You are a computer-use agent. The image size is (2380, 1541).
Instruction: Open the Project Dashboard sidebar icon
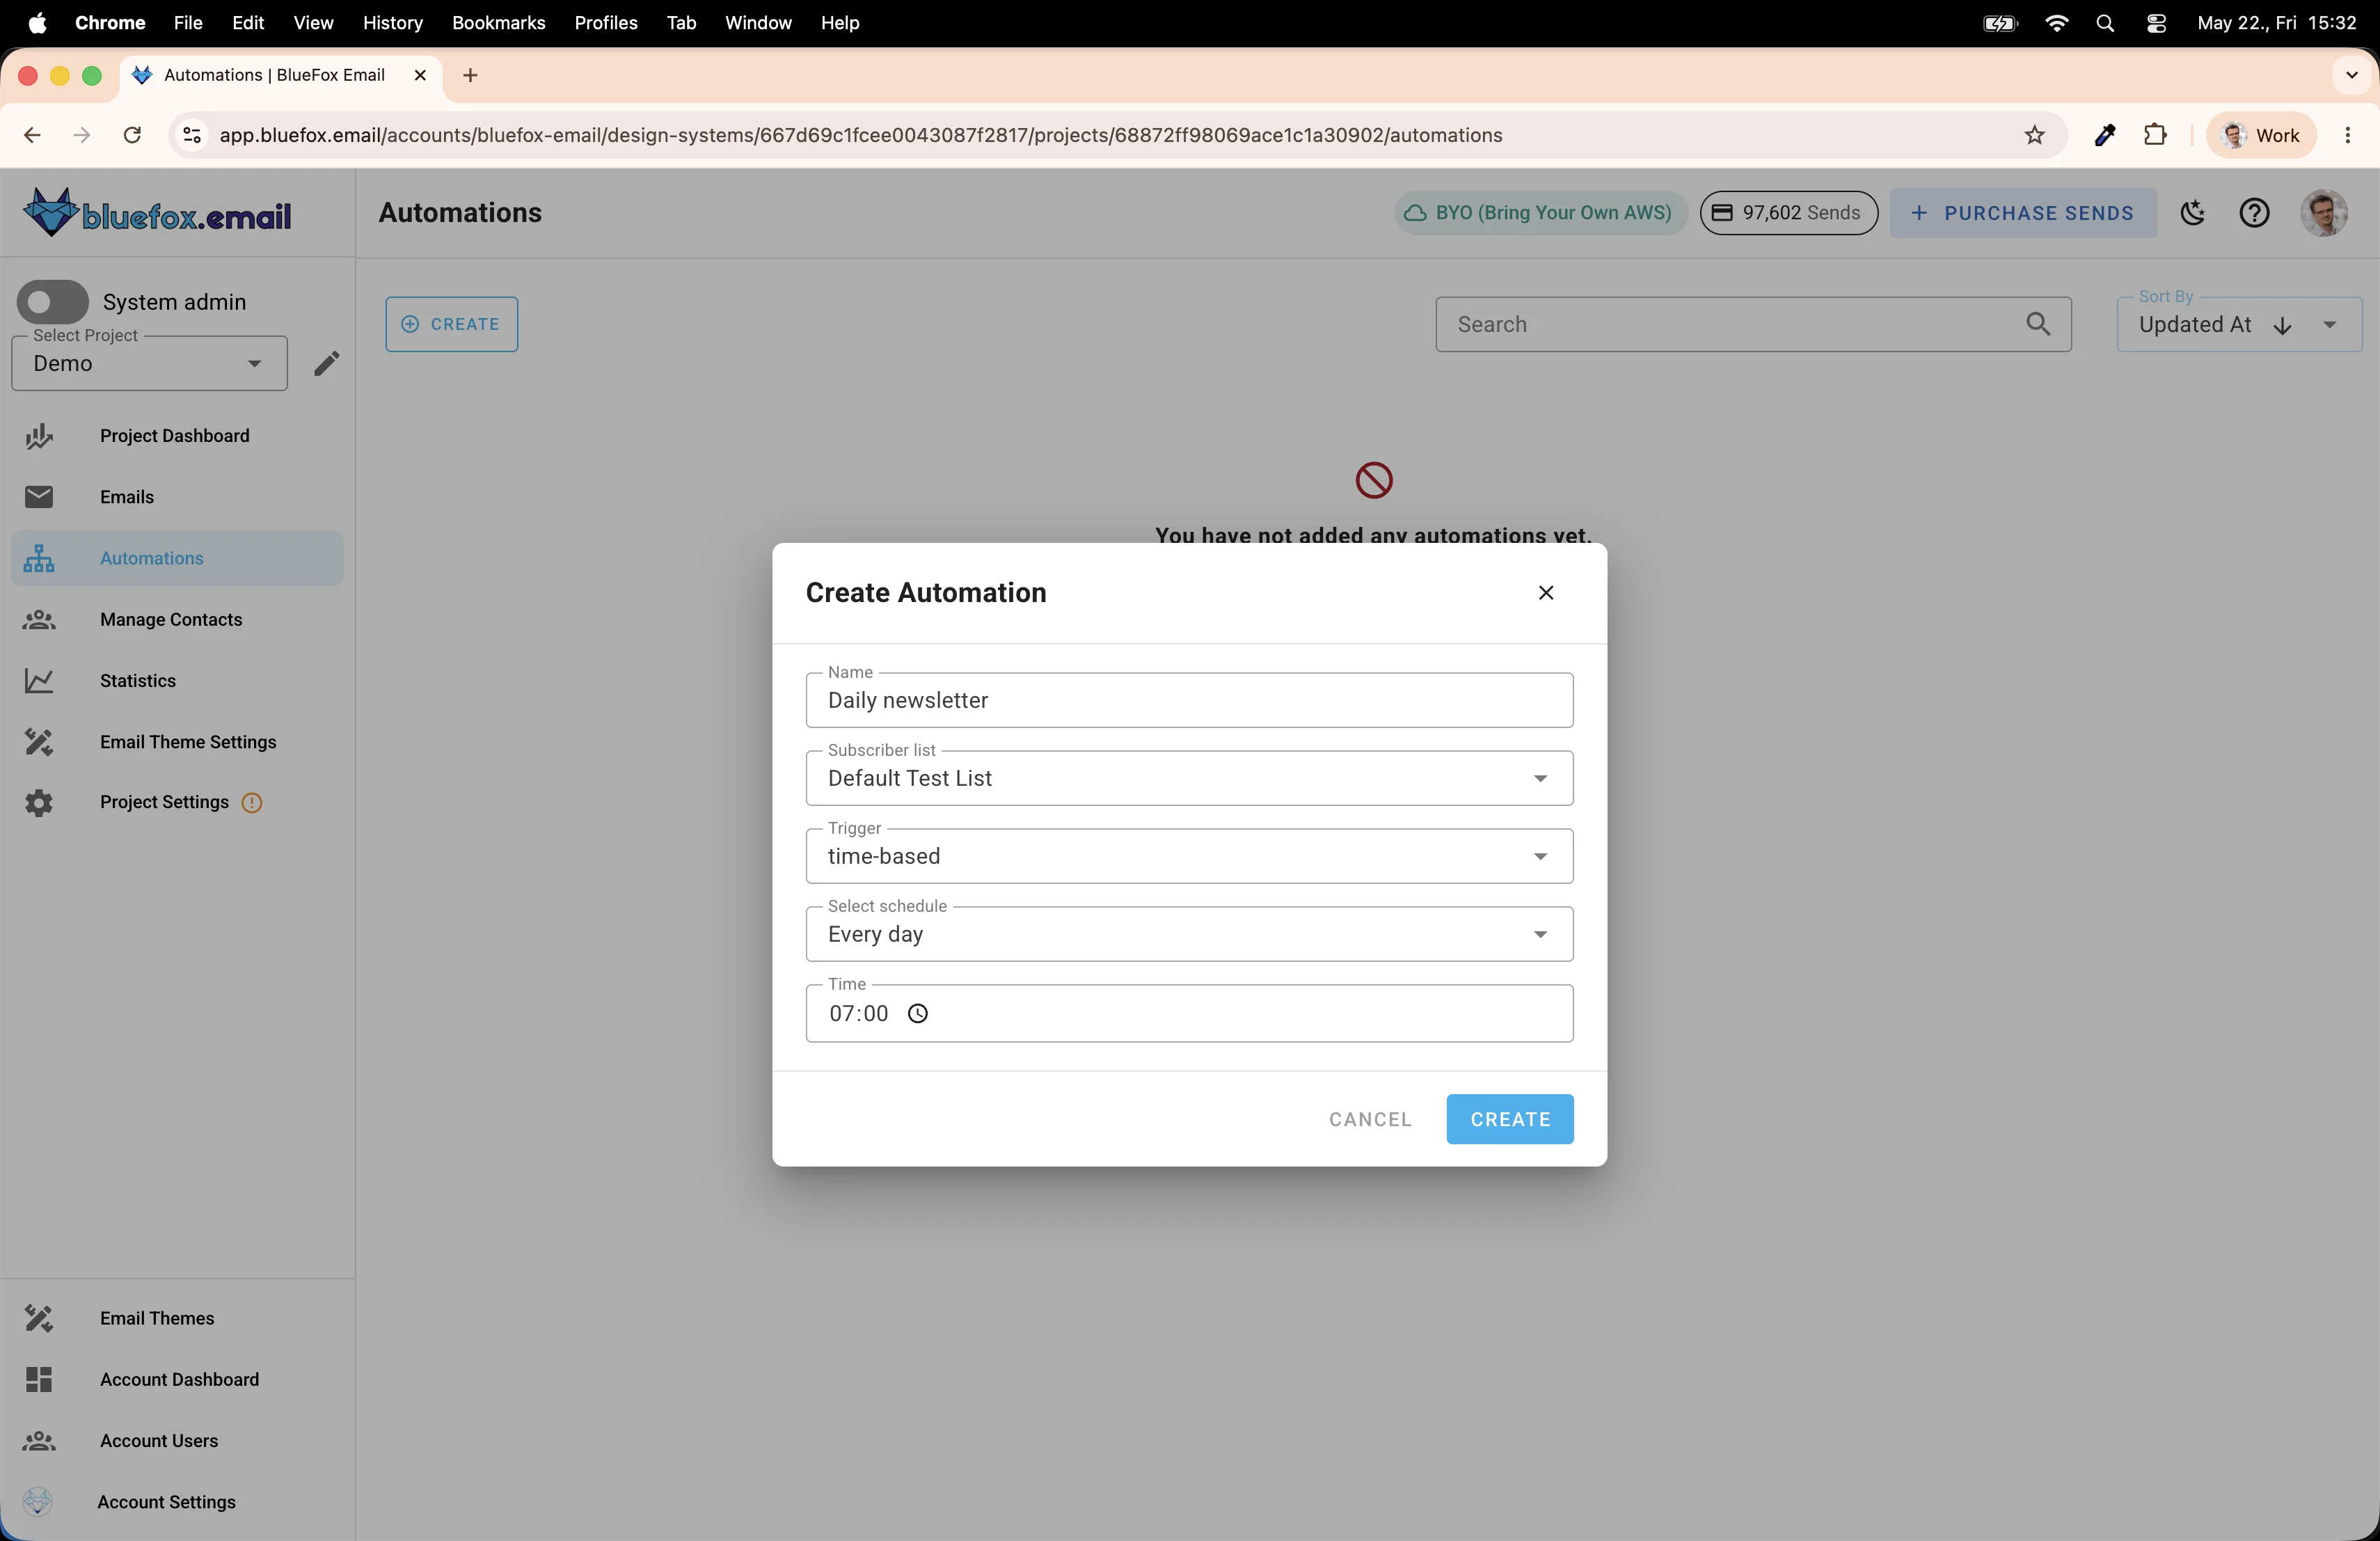39,436
